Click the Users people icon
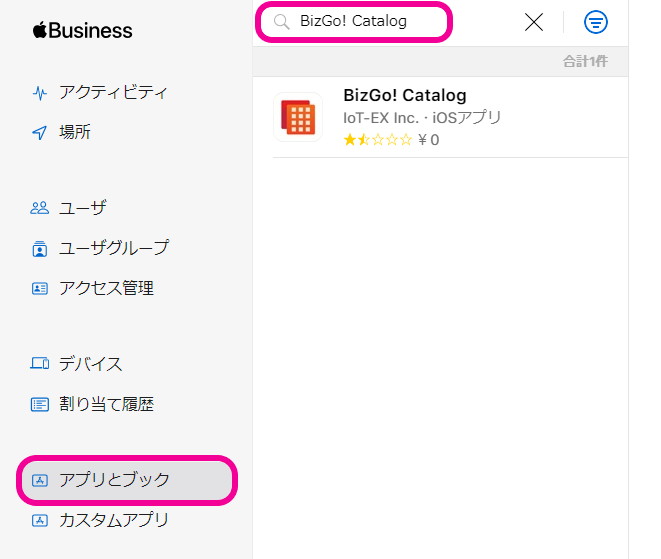 [x=40, y=208]
